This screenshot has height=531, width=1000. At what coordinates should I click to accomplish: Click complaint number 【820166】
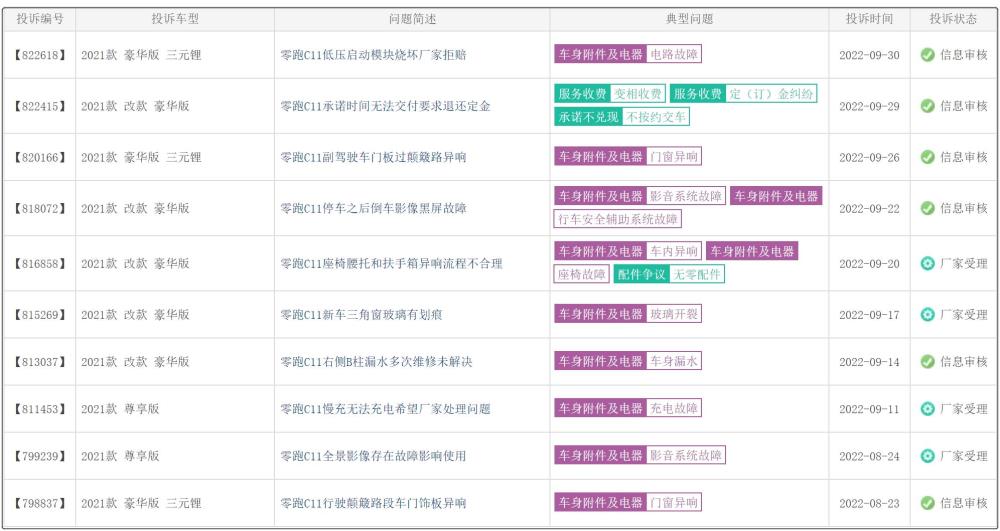pyautogui.click(x=40, y=157)
